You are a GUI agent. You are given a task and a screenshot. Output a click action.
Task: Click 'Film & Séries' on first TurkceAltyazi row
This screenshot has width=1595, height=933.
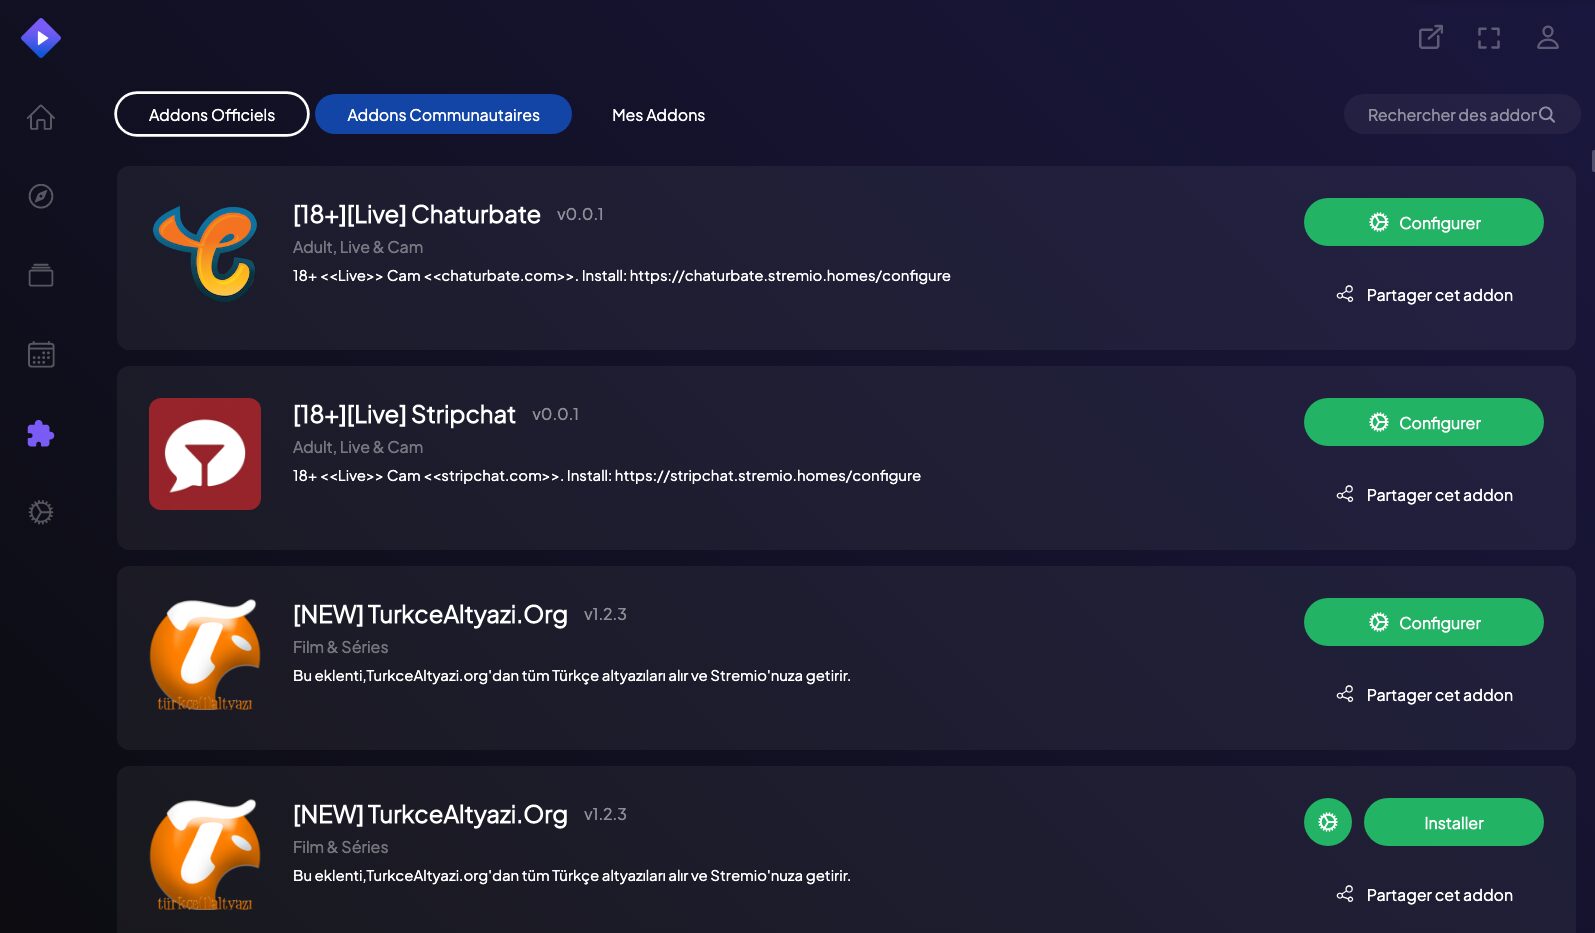coord(340,647)
